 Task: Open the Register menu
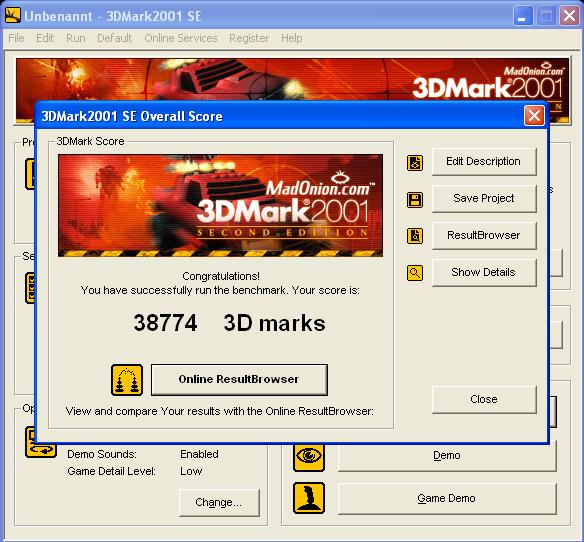click(249, 38)
